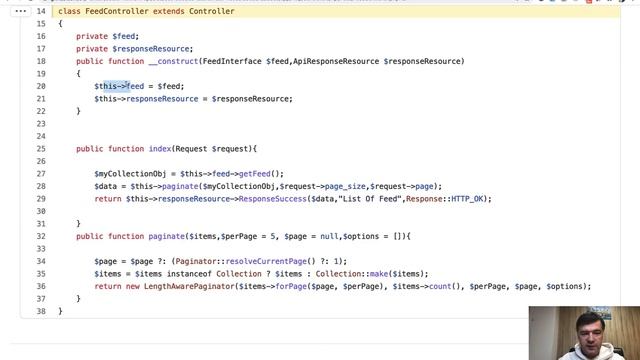Click the Controller parent class on line 14
The image size is (640, 360).
click(x=211, y=11)
